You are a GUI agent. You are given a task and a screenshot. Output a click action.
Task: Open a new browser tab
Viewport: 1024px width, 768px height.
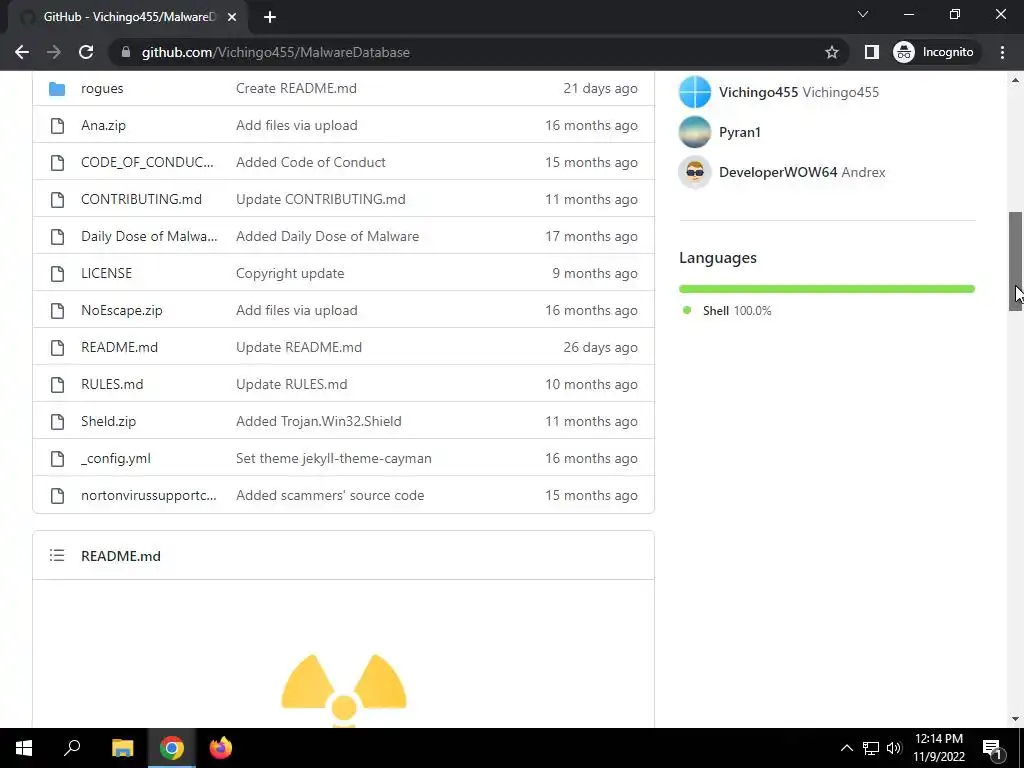point(270,17)
